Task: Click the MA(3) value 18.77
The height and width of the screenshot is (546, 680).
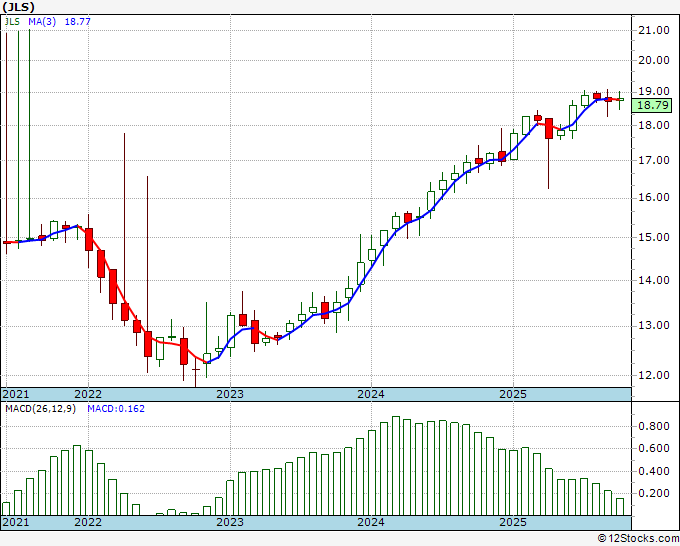Action: coord(78,19)
